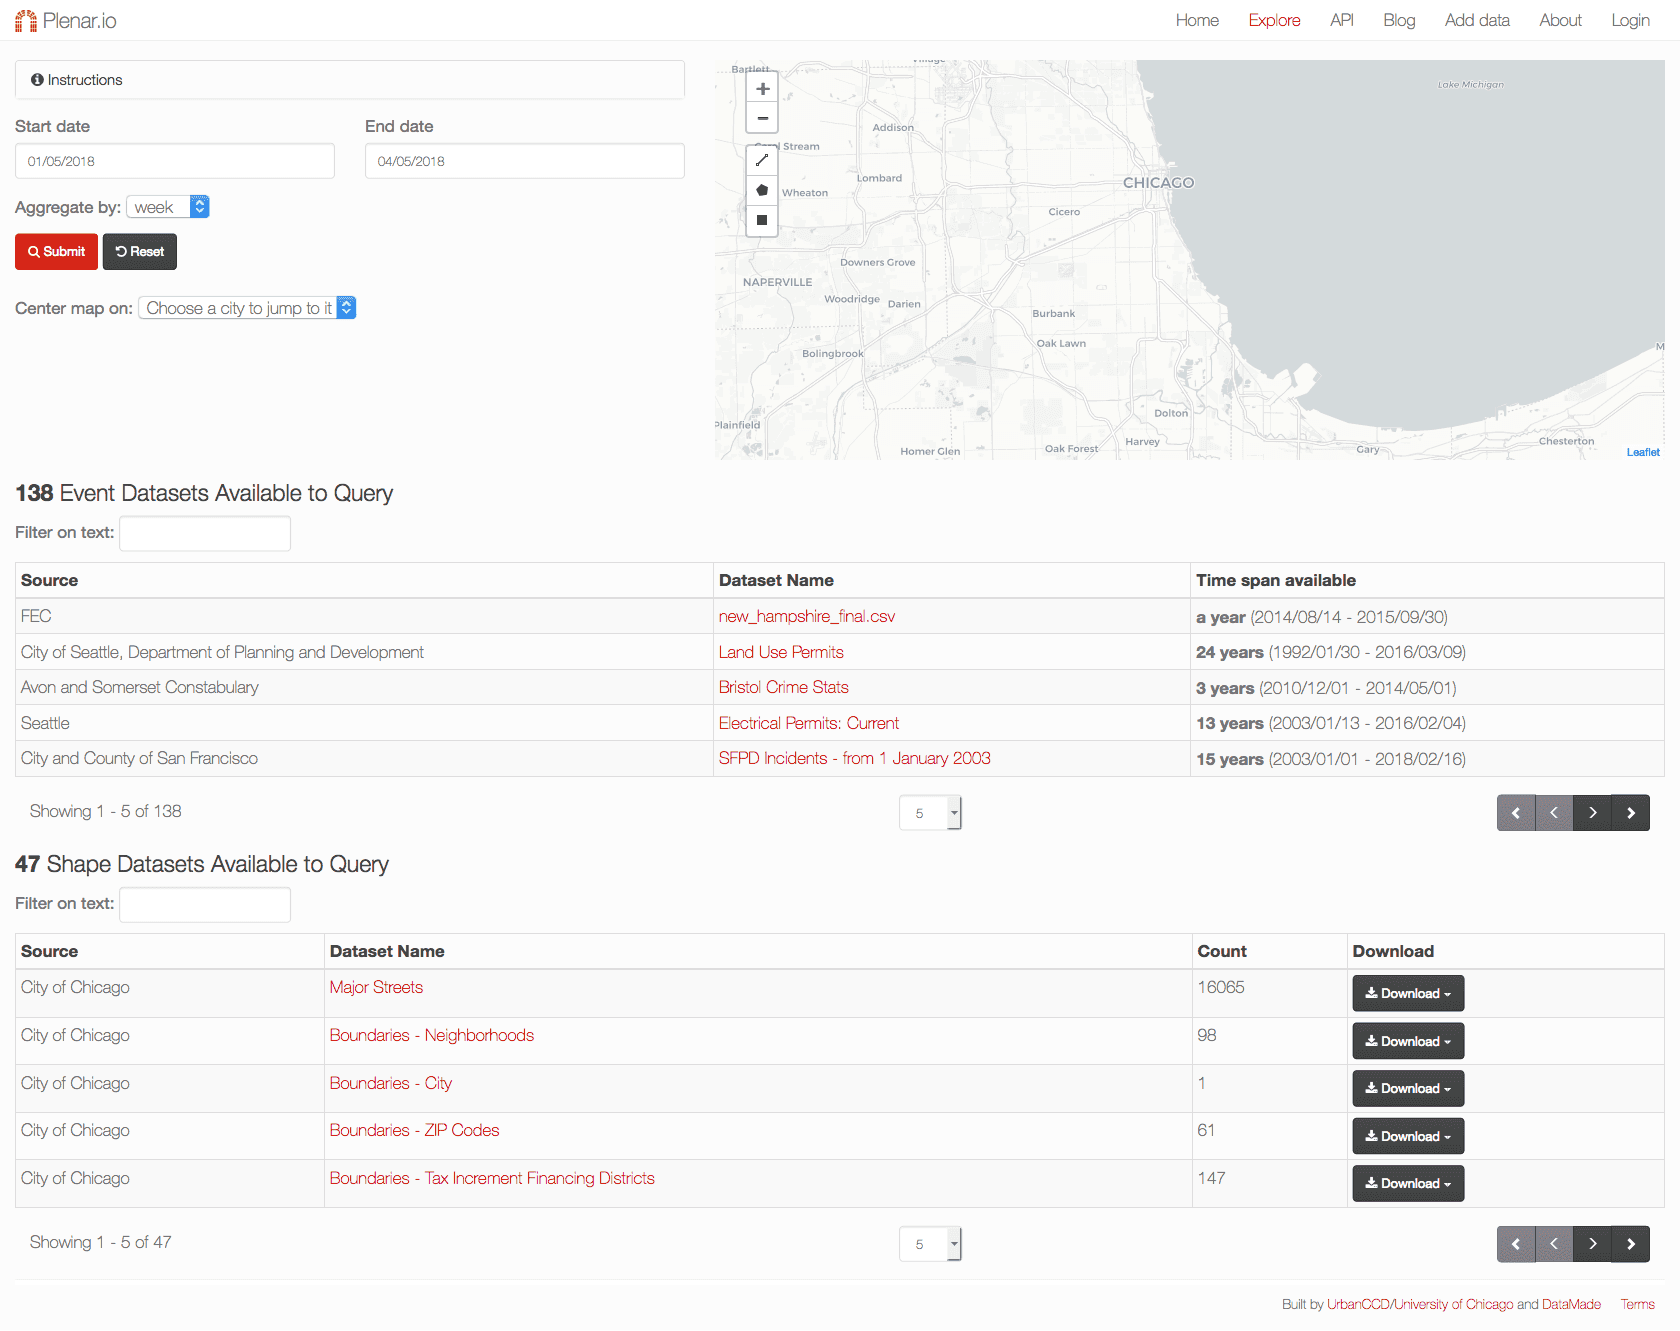Select the draw polyline map tool

click(762, 160)
